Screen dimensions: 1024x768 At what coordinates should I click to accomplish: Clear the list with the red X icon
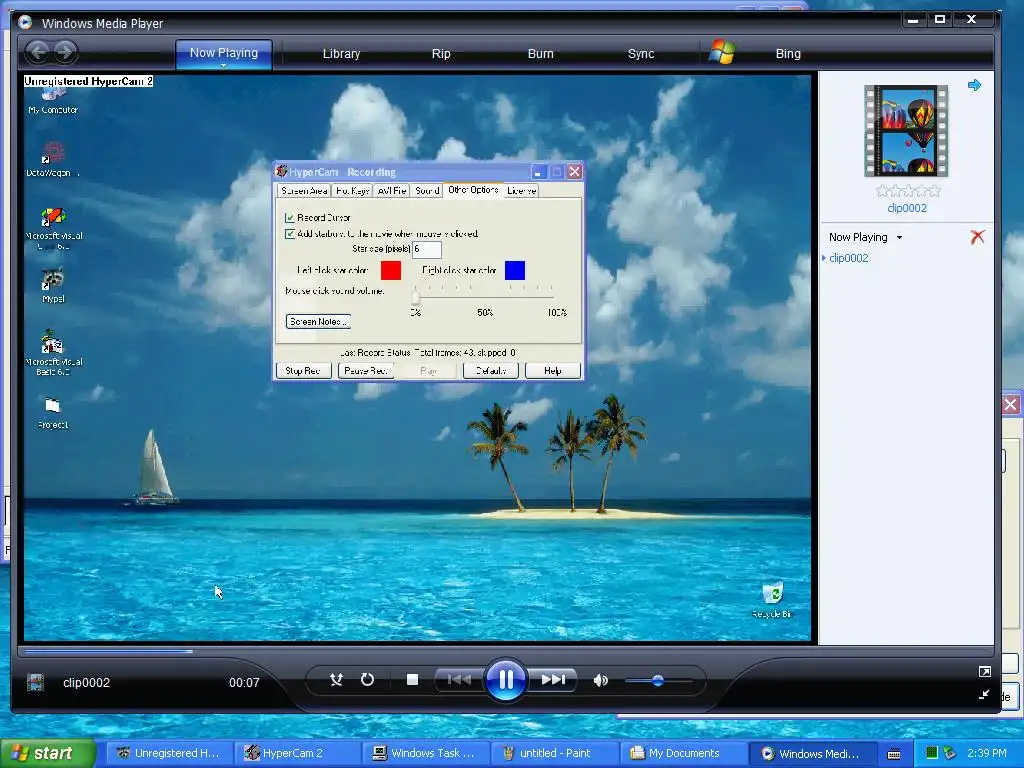977,236
